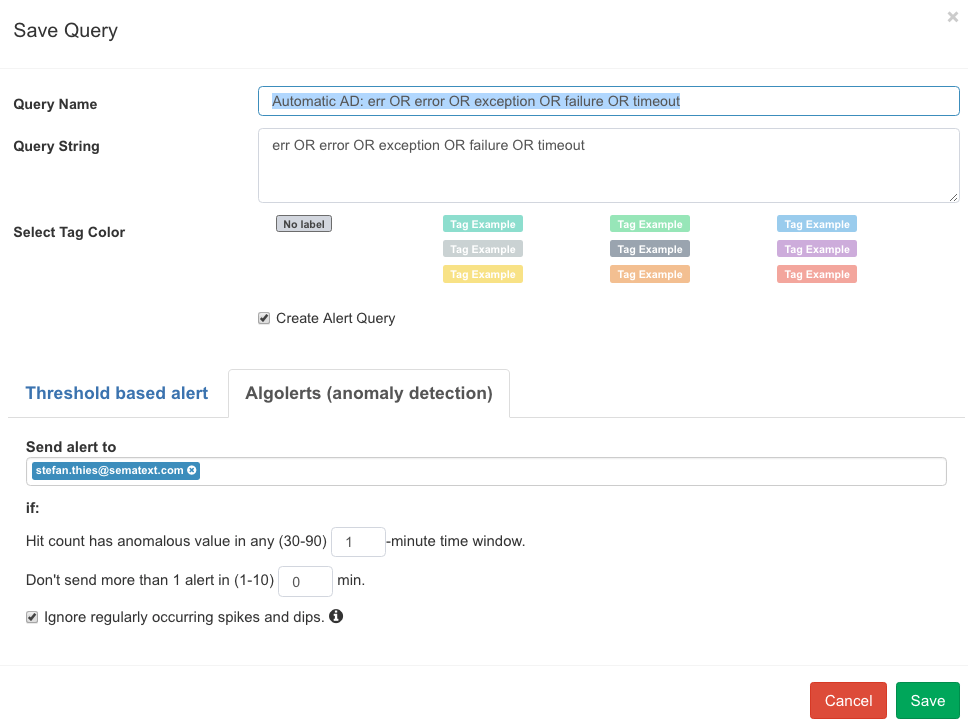The width and height of the screenshot is (968, 728).
Task: Toggle Ignore regularly occurring spikes checkbox
Action: click(x=32, y=617)
